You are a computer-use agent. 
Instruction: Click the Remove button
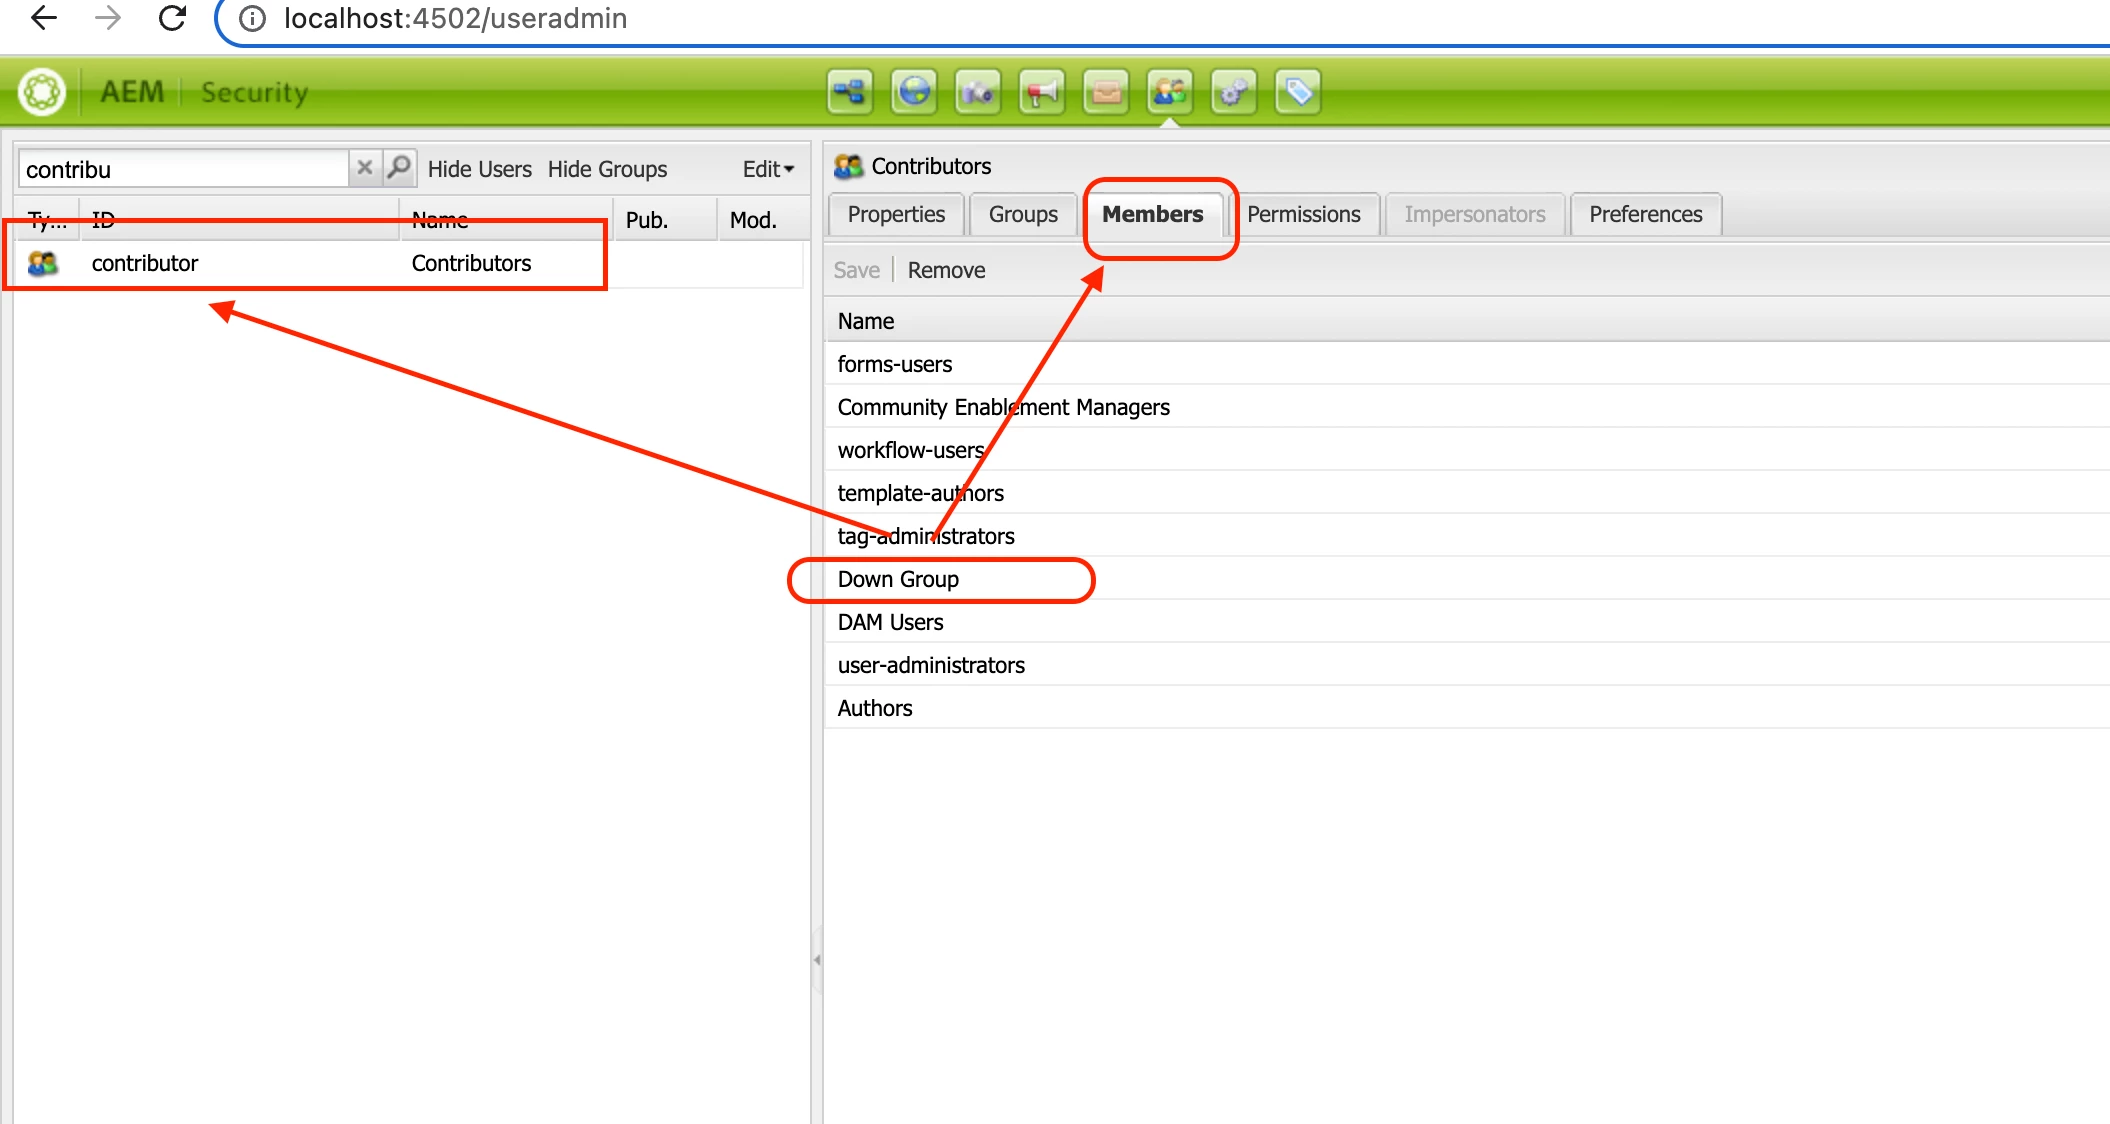coord(946,270)
